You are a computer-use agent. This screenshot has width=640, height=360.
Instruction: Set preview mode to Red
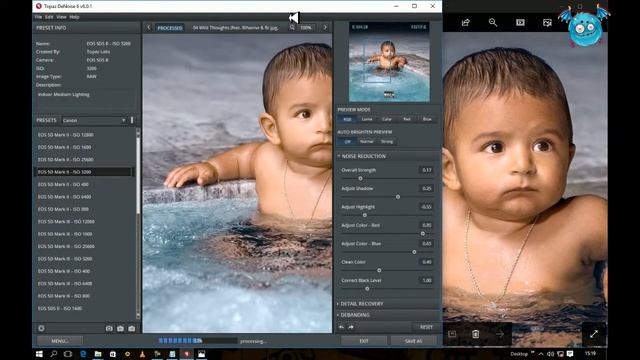(x=407, y=119)
